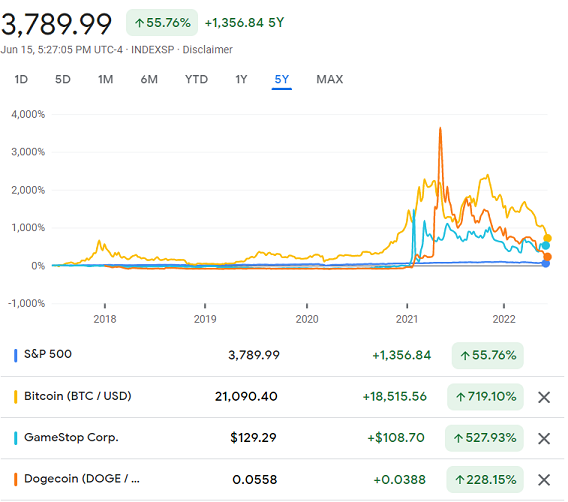Image resolution: width=568 pixels, height=502 pixels.
Task: Click cyan GameStop endpoint dot on chart
Action: pos(546,246)
